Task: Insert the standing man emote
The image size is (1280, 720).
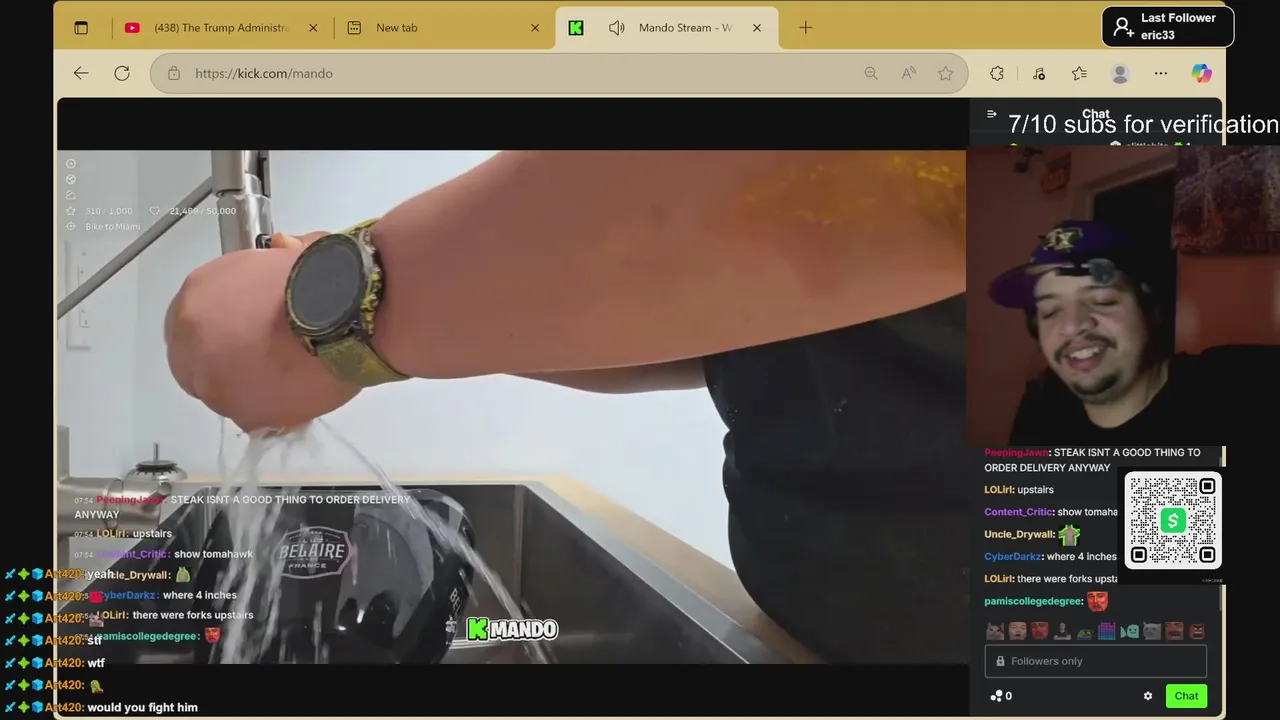Action: [1062, 631]
